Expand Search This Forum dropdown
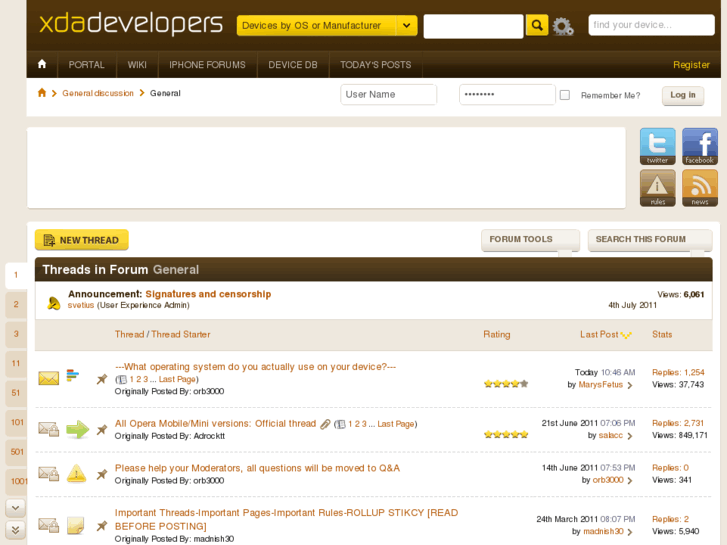 650,240
